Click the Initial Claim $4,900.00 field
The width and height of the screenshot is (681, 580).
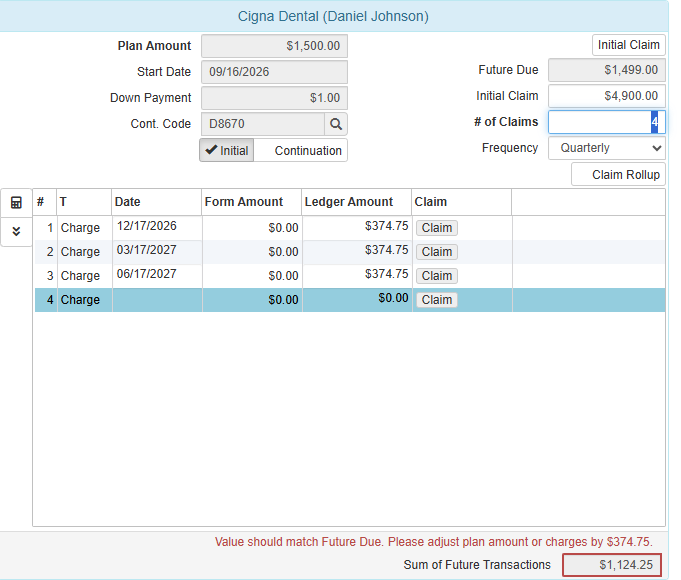607,96
